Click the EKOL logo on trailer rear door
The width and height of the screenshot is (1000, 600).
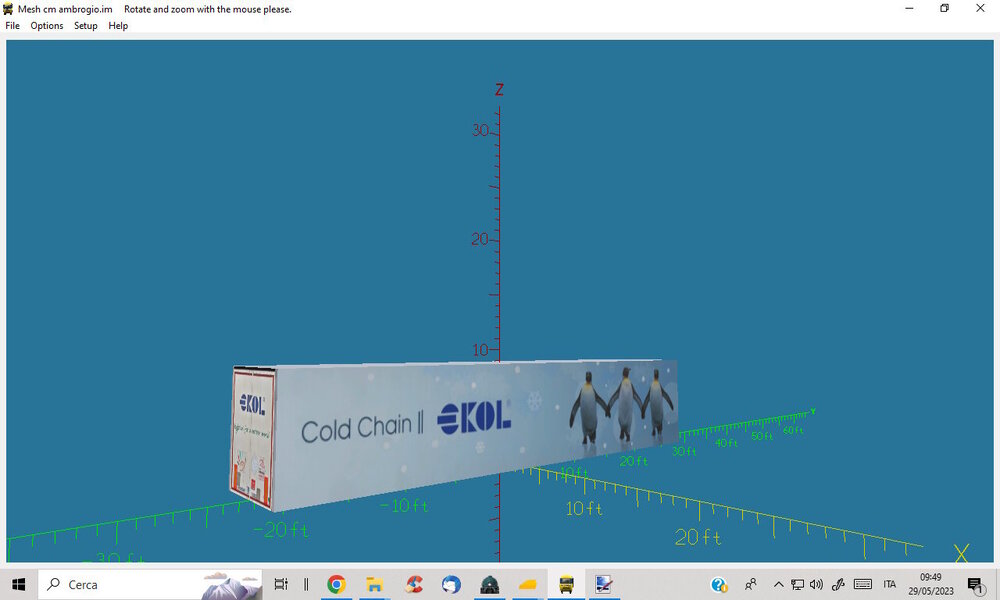[x=252, y=404]
